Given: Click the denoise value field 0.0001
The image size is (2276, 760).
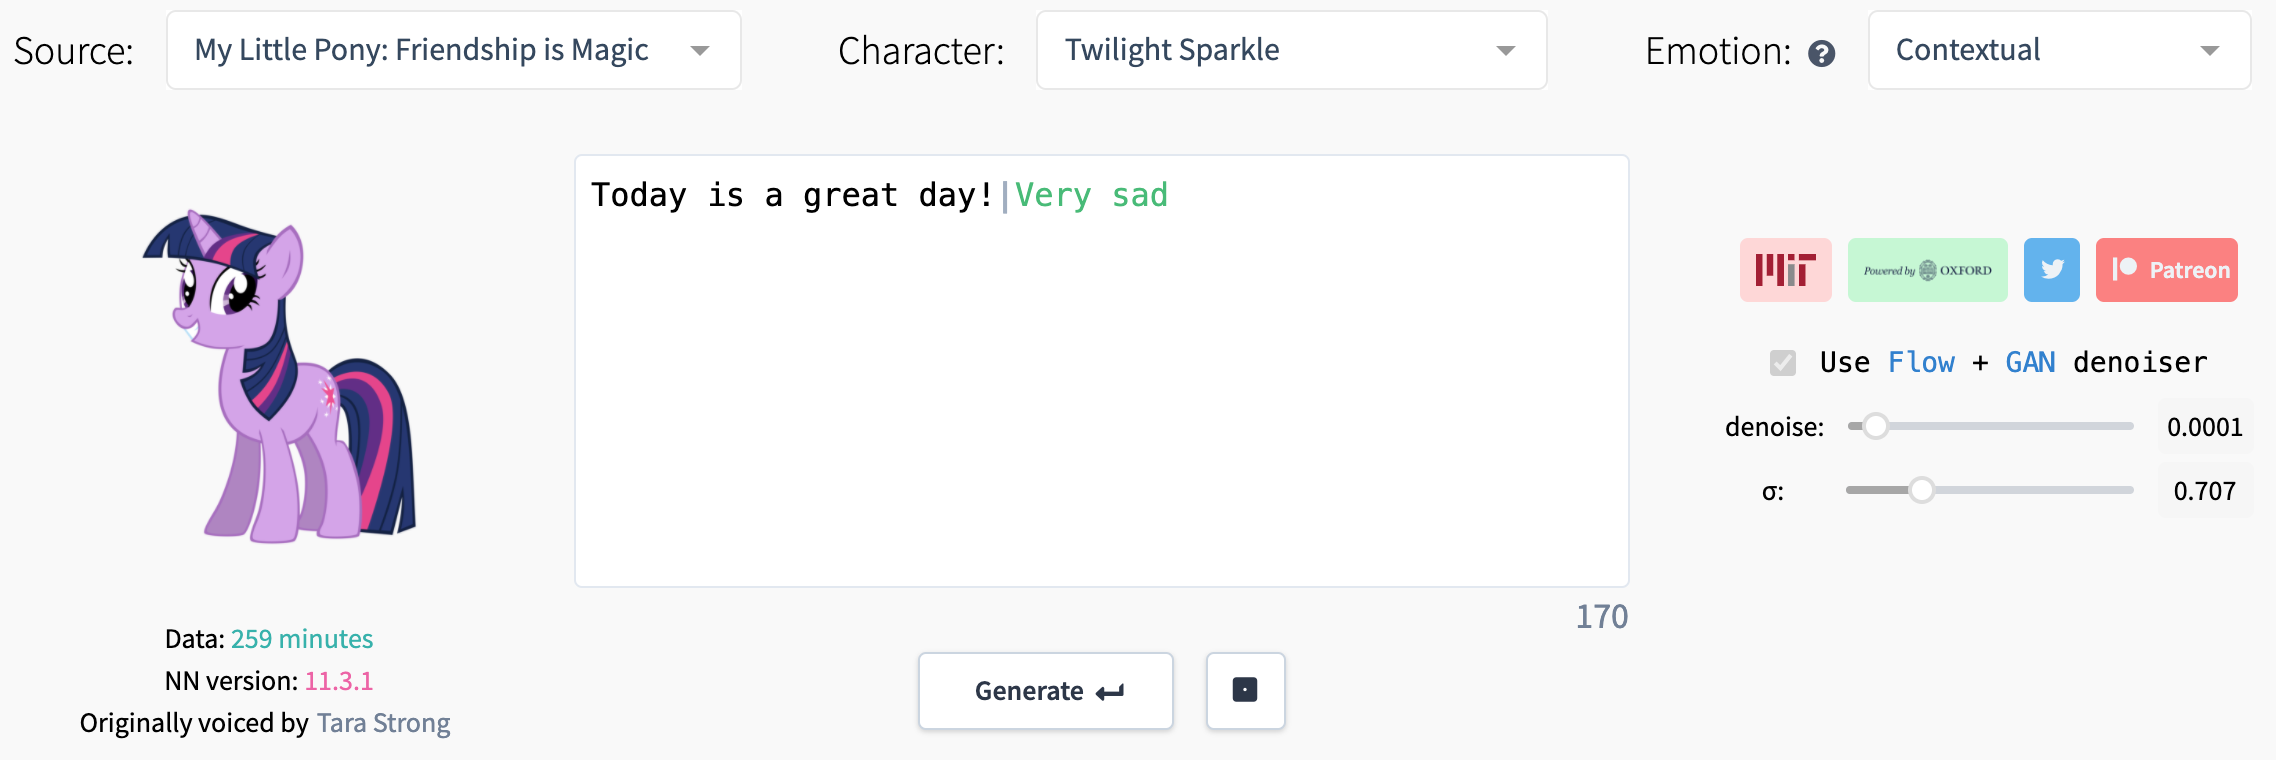Looking at the screenshot, I should pos(2204,427).
